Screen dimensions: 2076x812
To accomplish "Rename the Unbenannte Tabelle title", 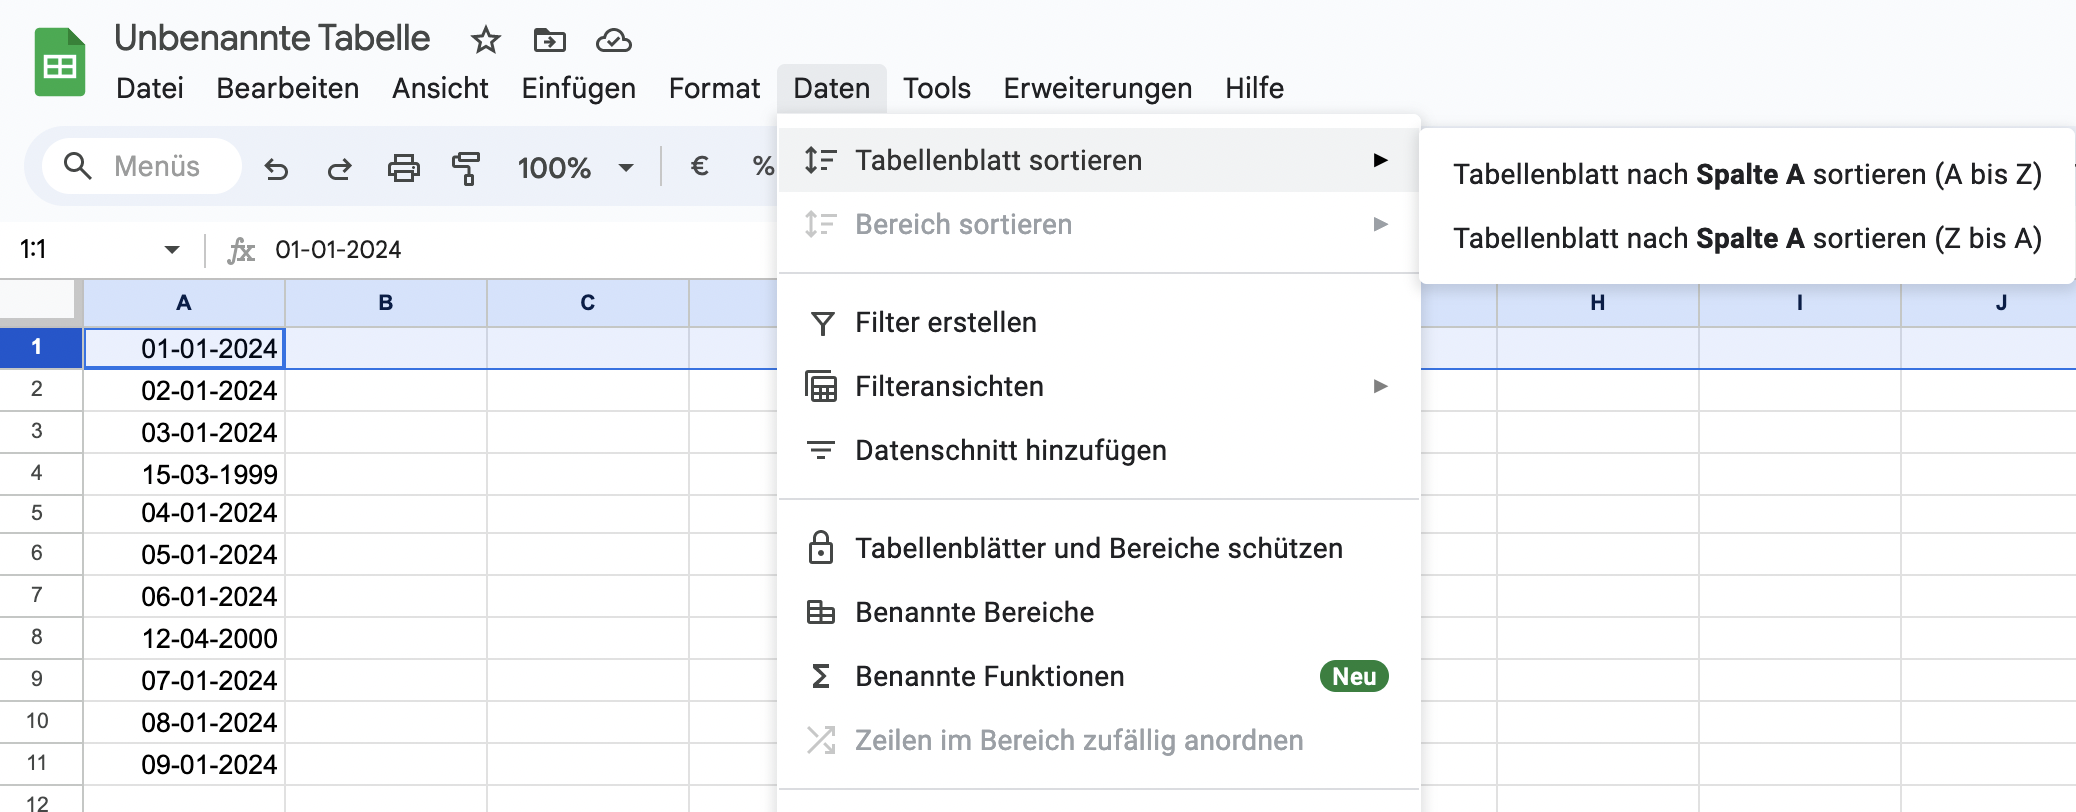I will click(x=272, y=38).
